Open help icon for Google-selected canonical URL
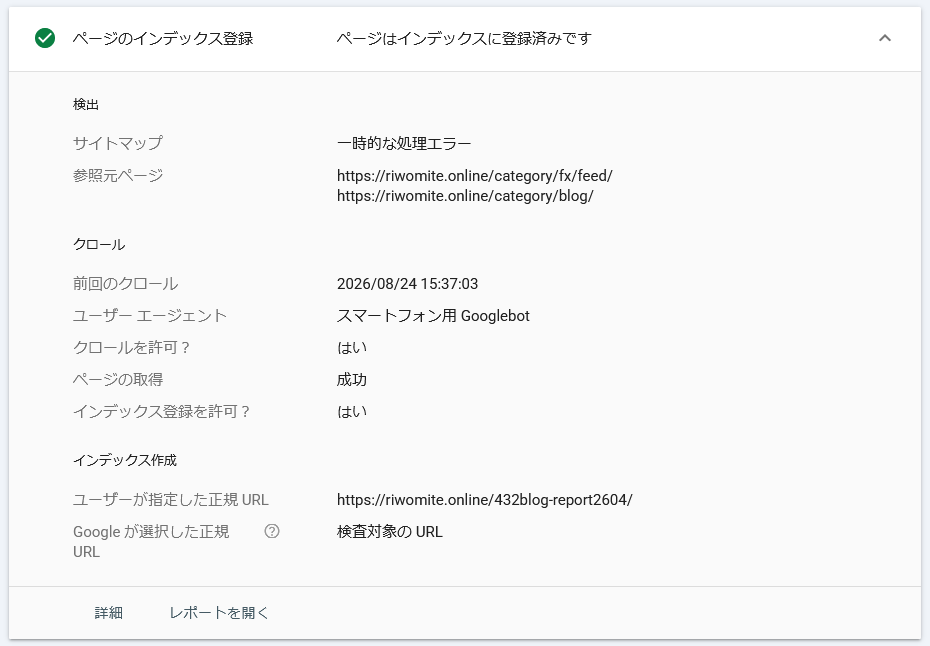The width and height of the screenshot is (930, 646). (272, 532)
